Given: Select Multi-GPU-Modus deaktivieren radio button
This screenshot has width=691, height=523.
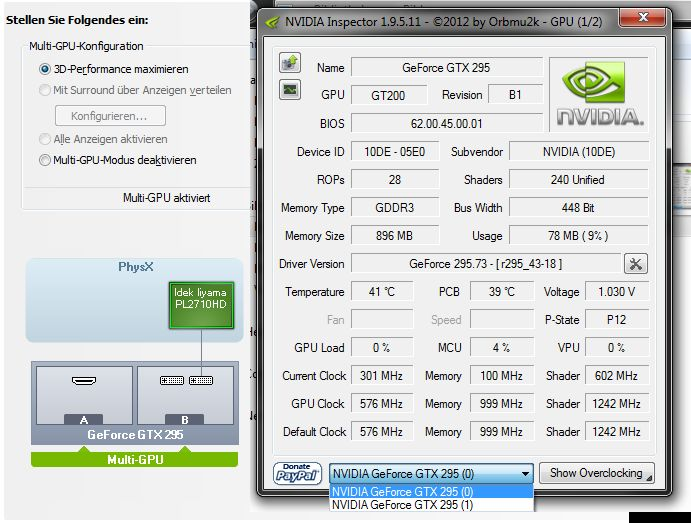Looking at the screenshot, I should coord(45,160).
